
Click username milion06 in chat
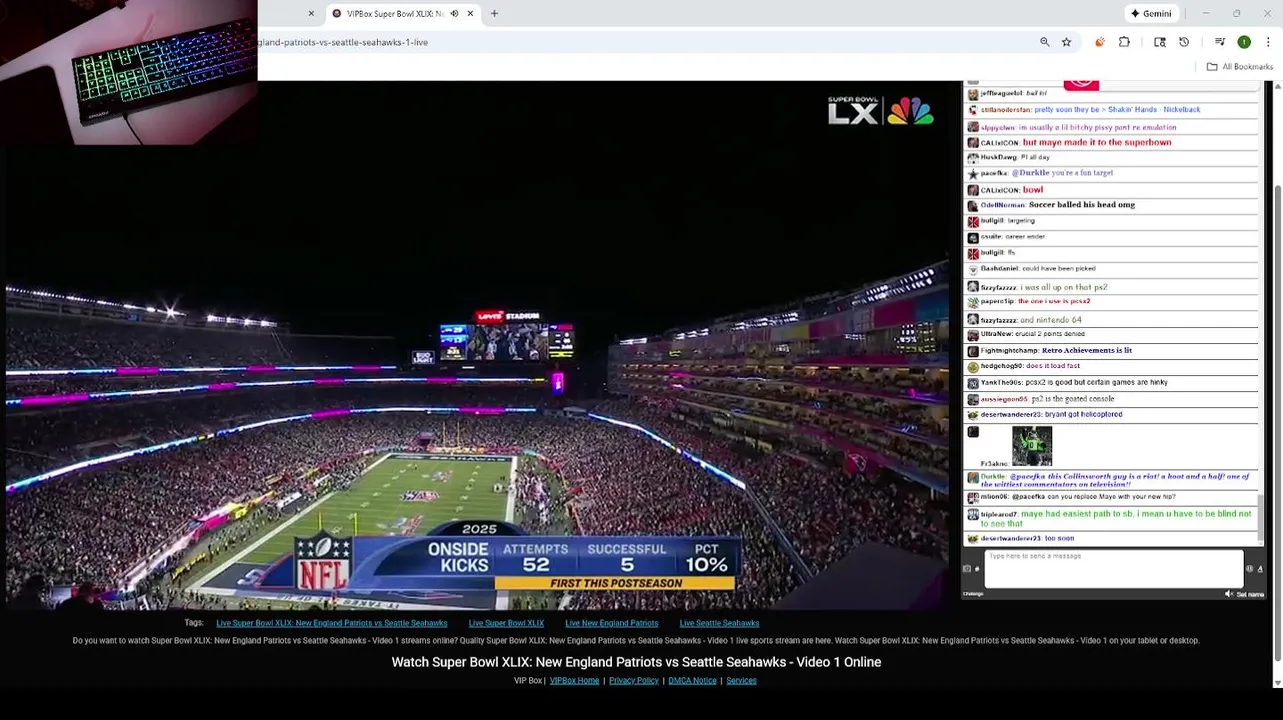point(994,497)
